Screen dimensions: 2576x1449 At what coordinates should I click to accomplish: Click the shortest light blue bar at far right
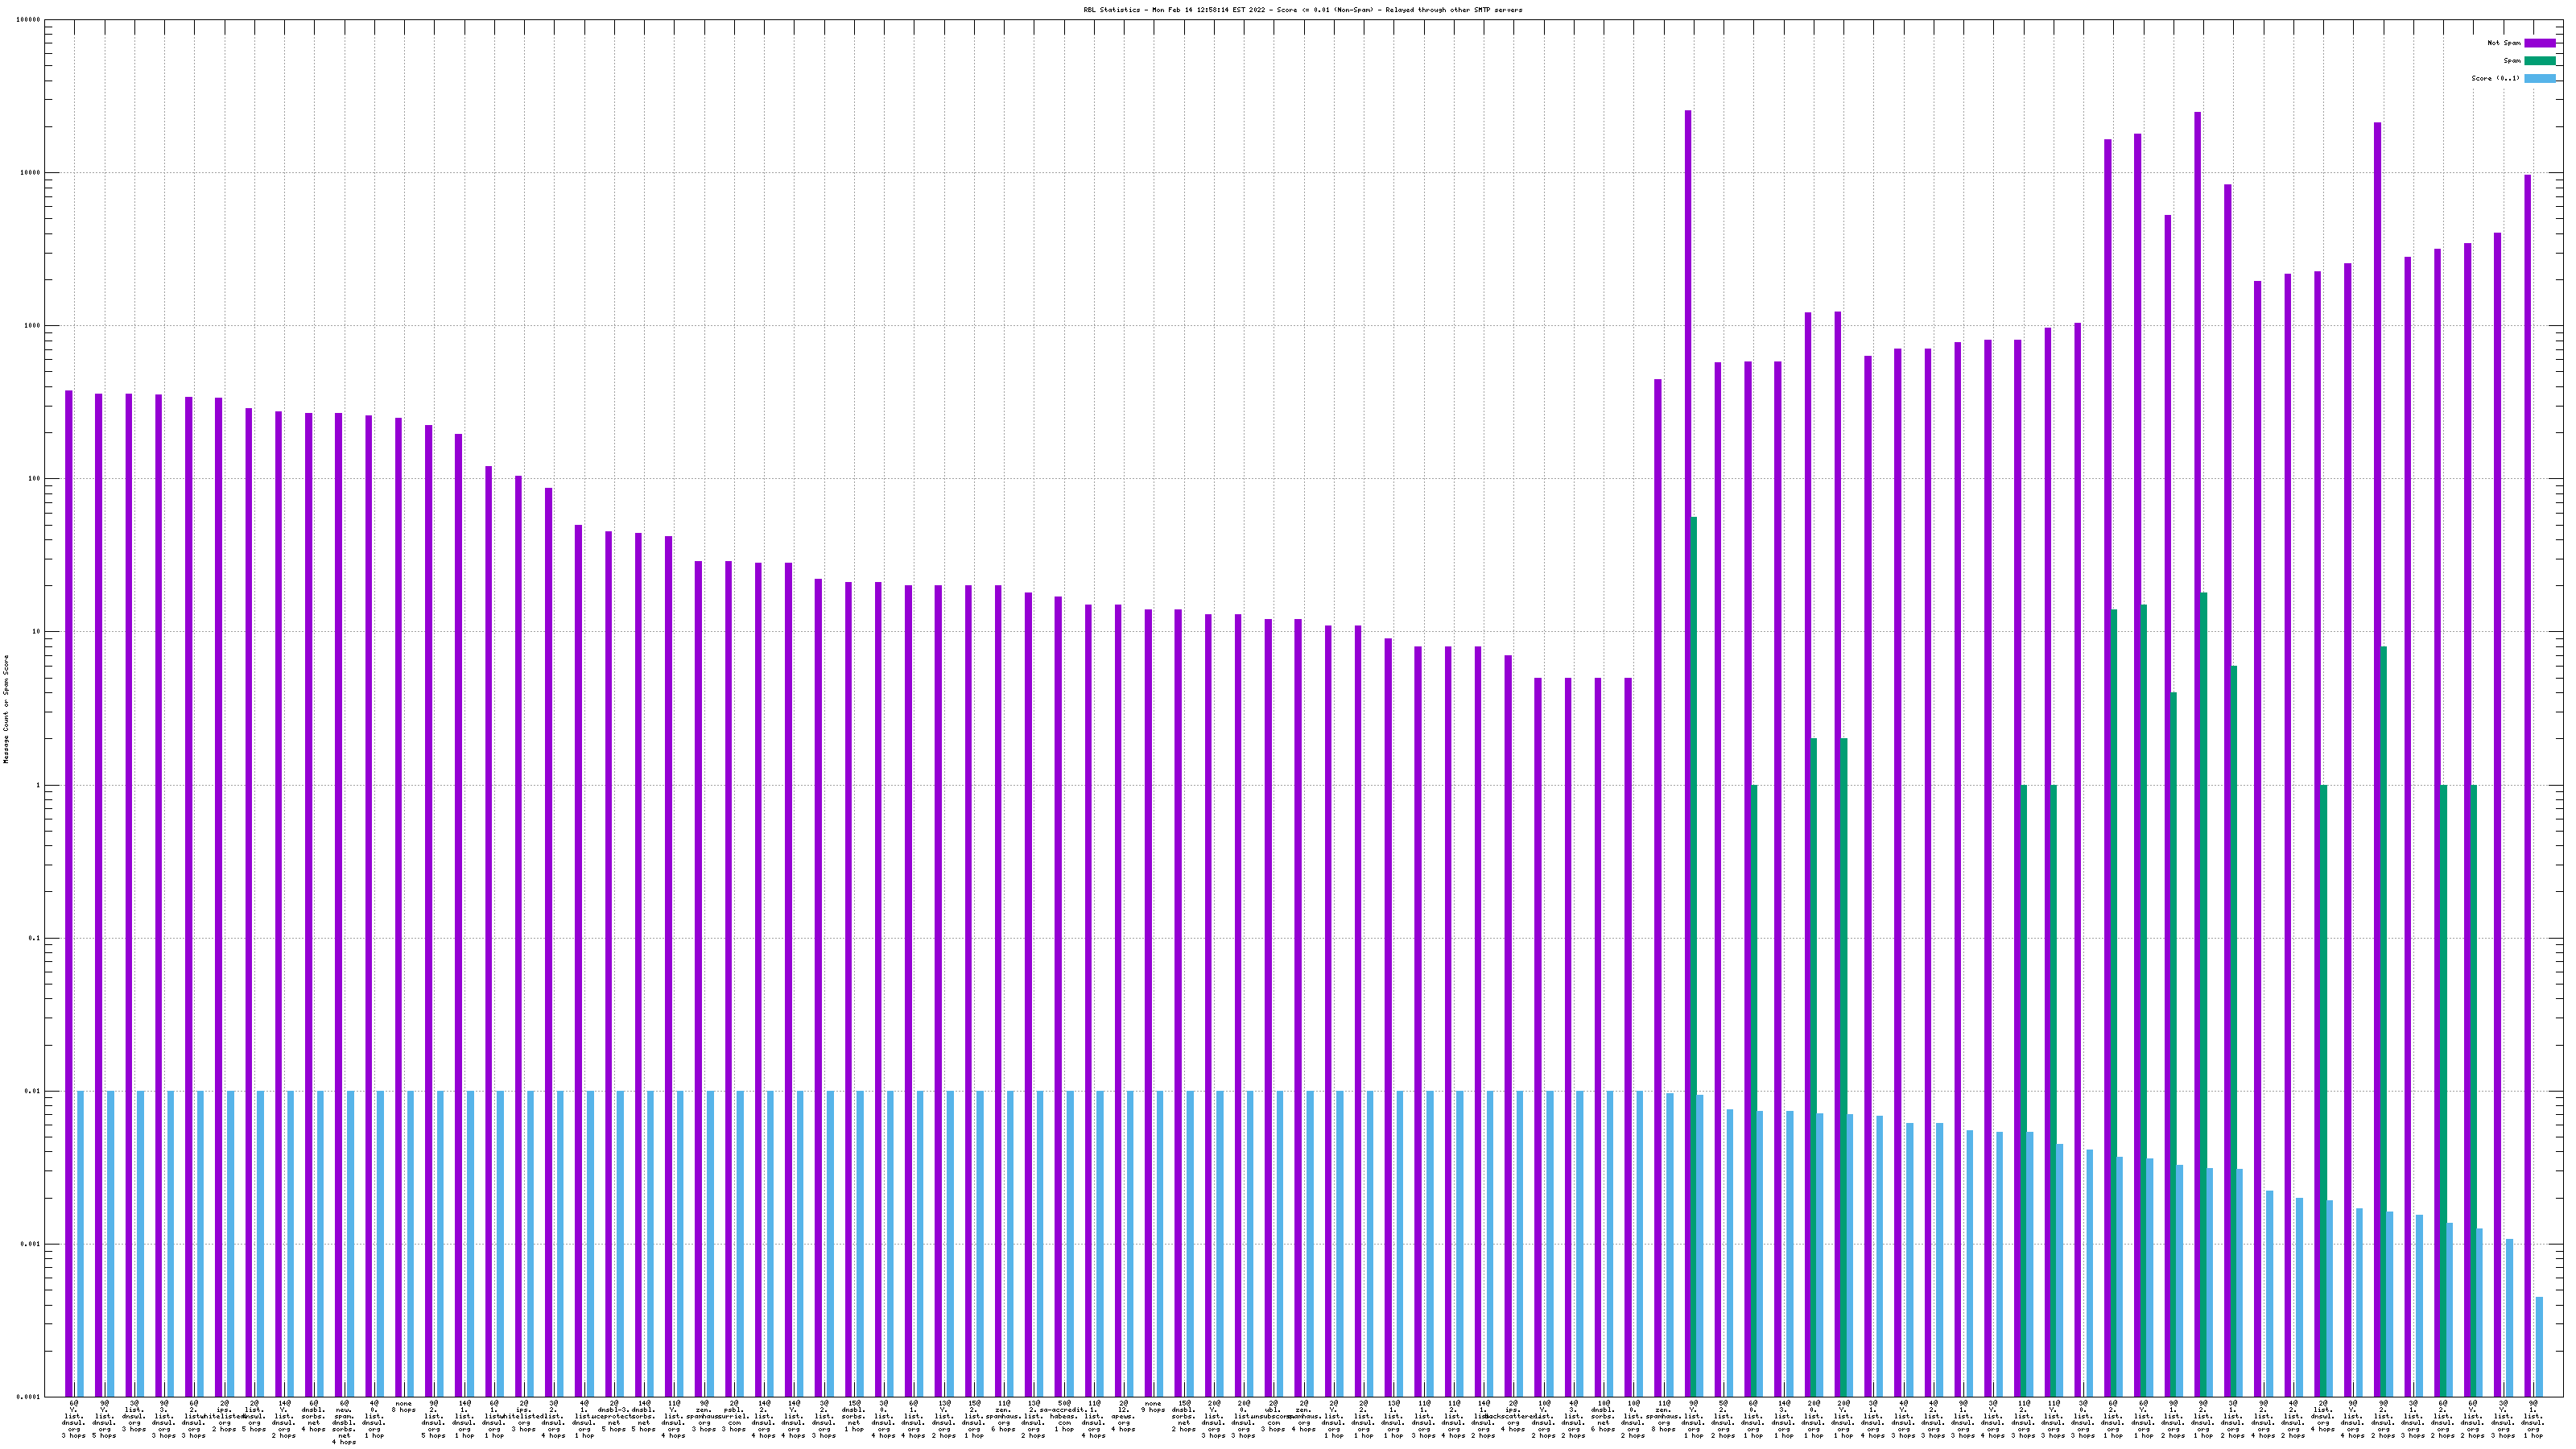click(x=2539, y=1347)
